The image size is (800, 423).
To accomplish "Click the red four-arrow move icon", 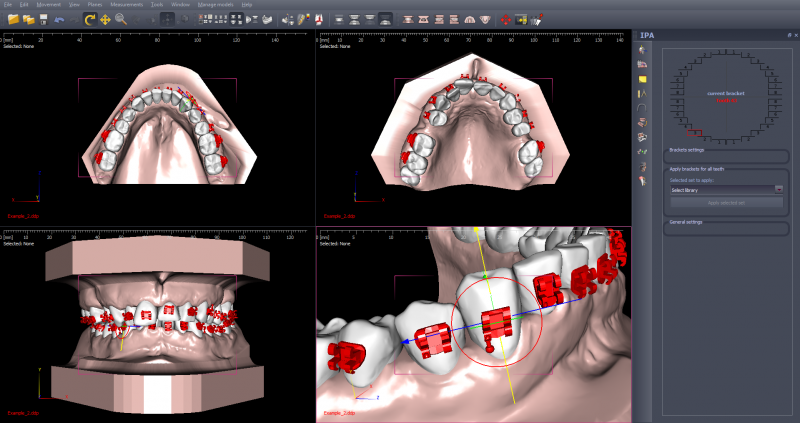I will [505, 19].
